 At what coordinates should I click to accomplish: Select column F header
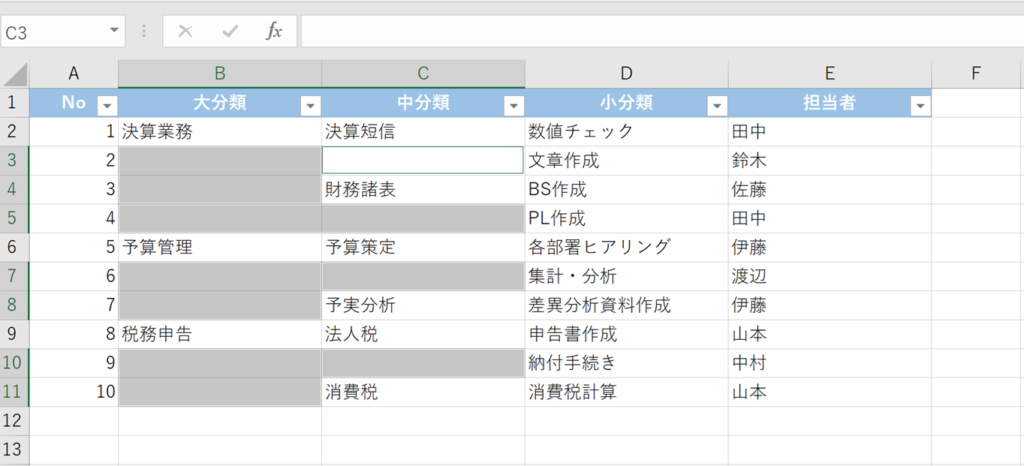point(976,73)
